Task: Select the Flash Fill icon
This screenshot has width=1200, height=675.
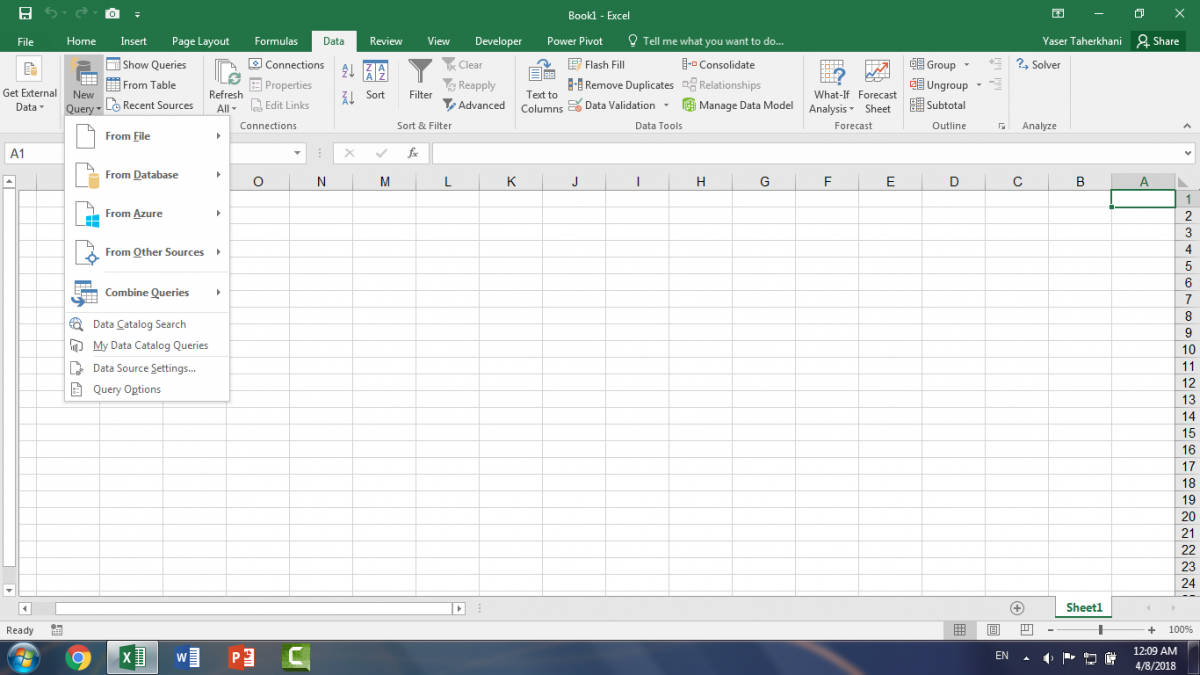Action: (576, 64)
